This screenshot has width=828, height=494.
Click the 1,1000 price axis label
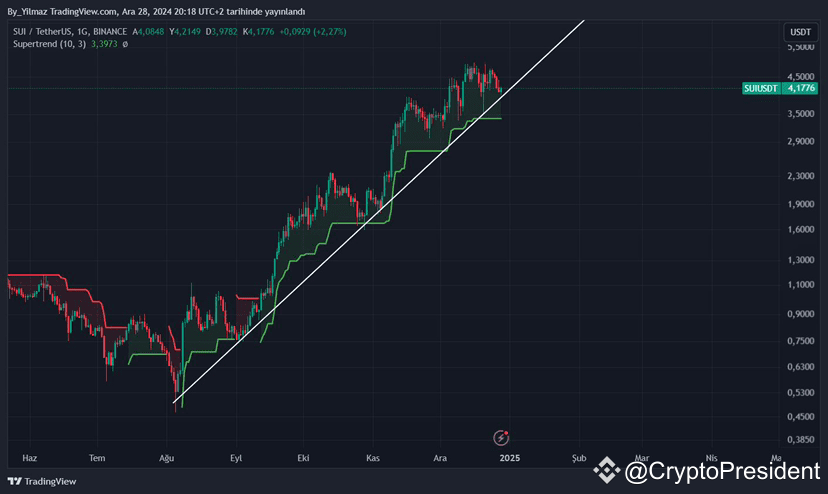[x=801, y=284]
